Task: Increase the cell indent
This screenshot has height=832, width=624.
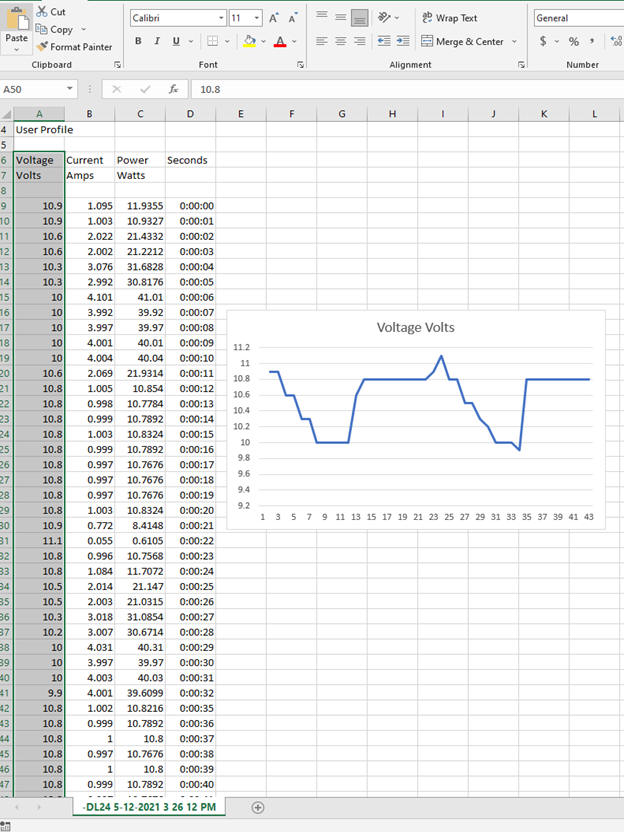Action: point(402,41)
